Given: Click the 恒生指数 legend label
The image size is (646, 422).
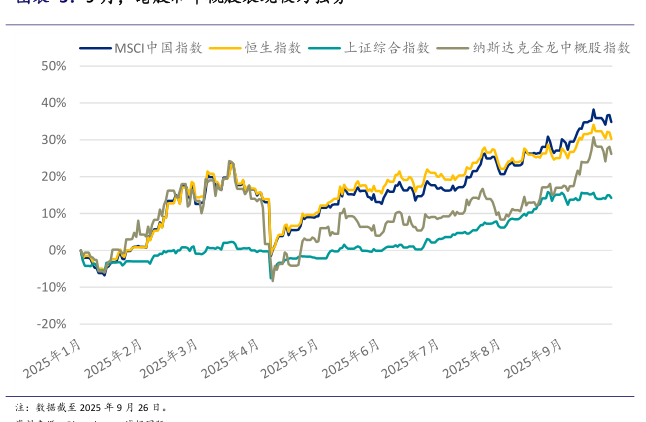Looking at the screenshot, I should point(273,47).
